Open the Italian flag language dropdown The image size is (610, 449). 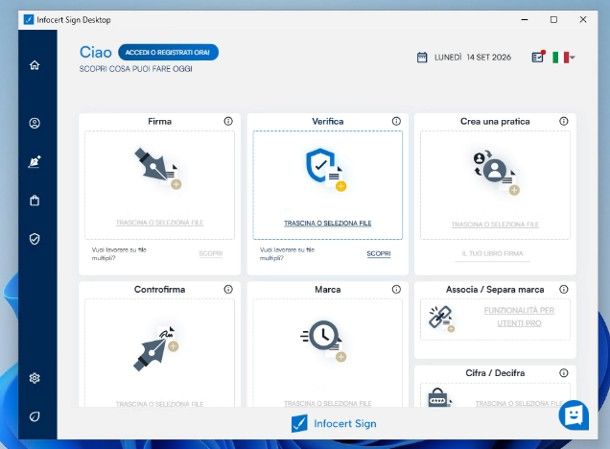tap(563, 58)
